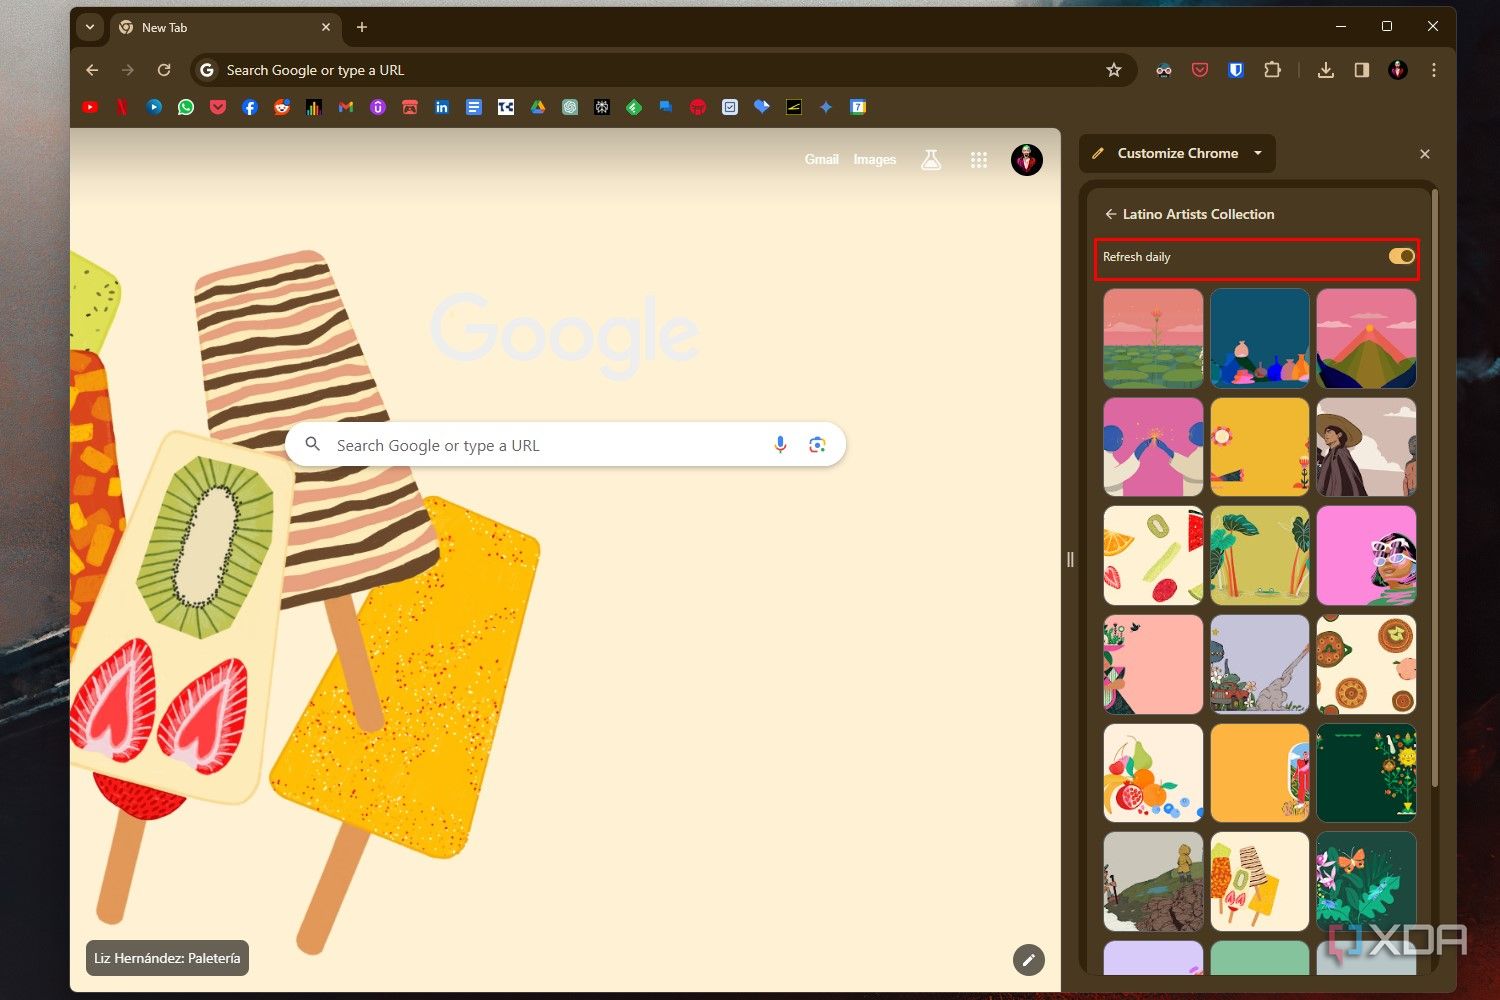This screenshot has height=1000, width=1500.
Task: Open the three-dot Chrome menu
Action: click(x=1434, y=69)
